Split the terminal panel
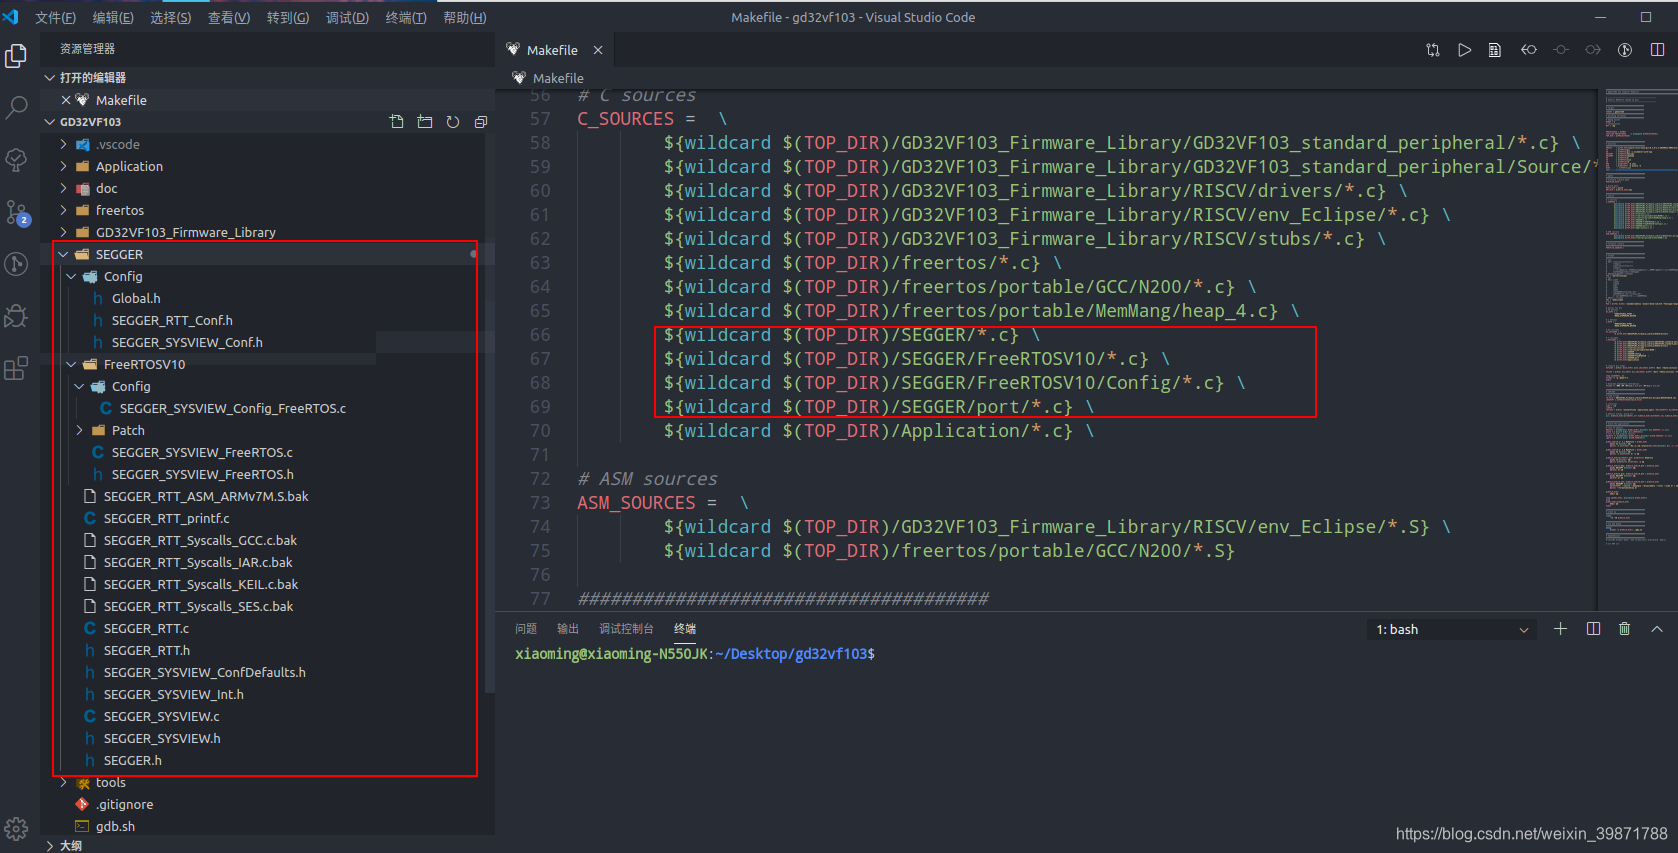1678x853 pixels. (1593, 629)
